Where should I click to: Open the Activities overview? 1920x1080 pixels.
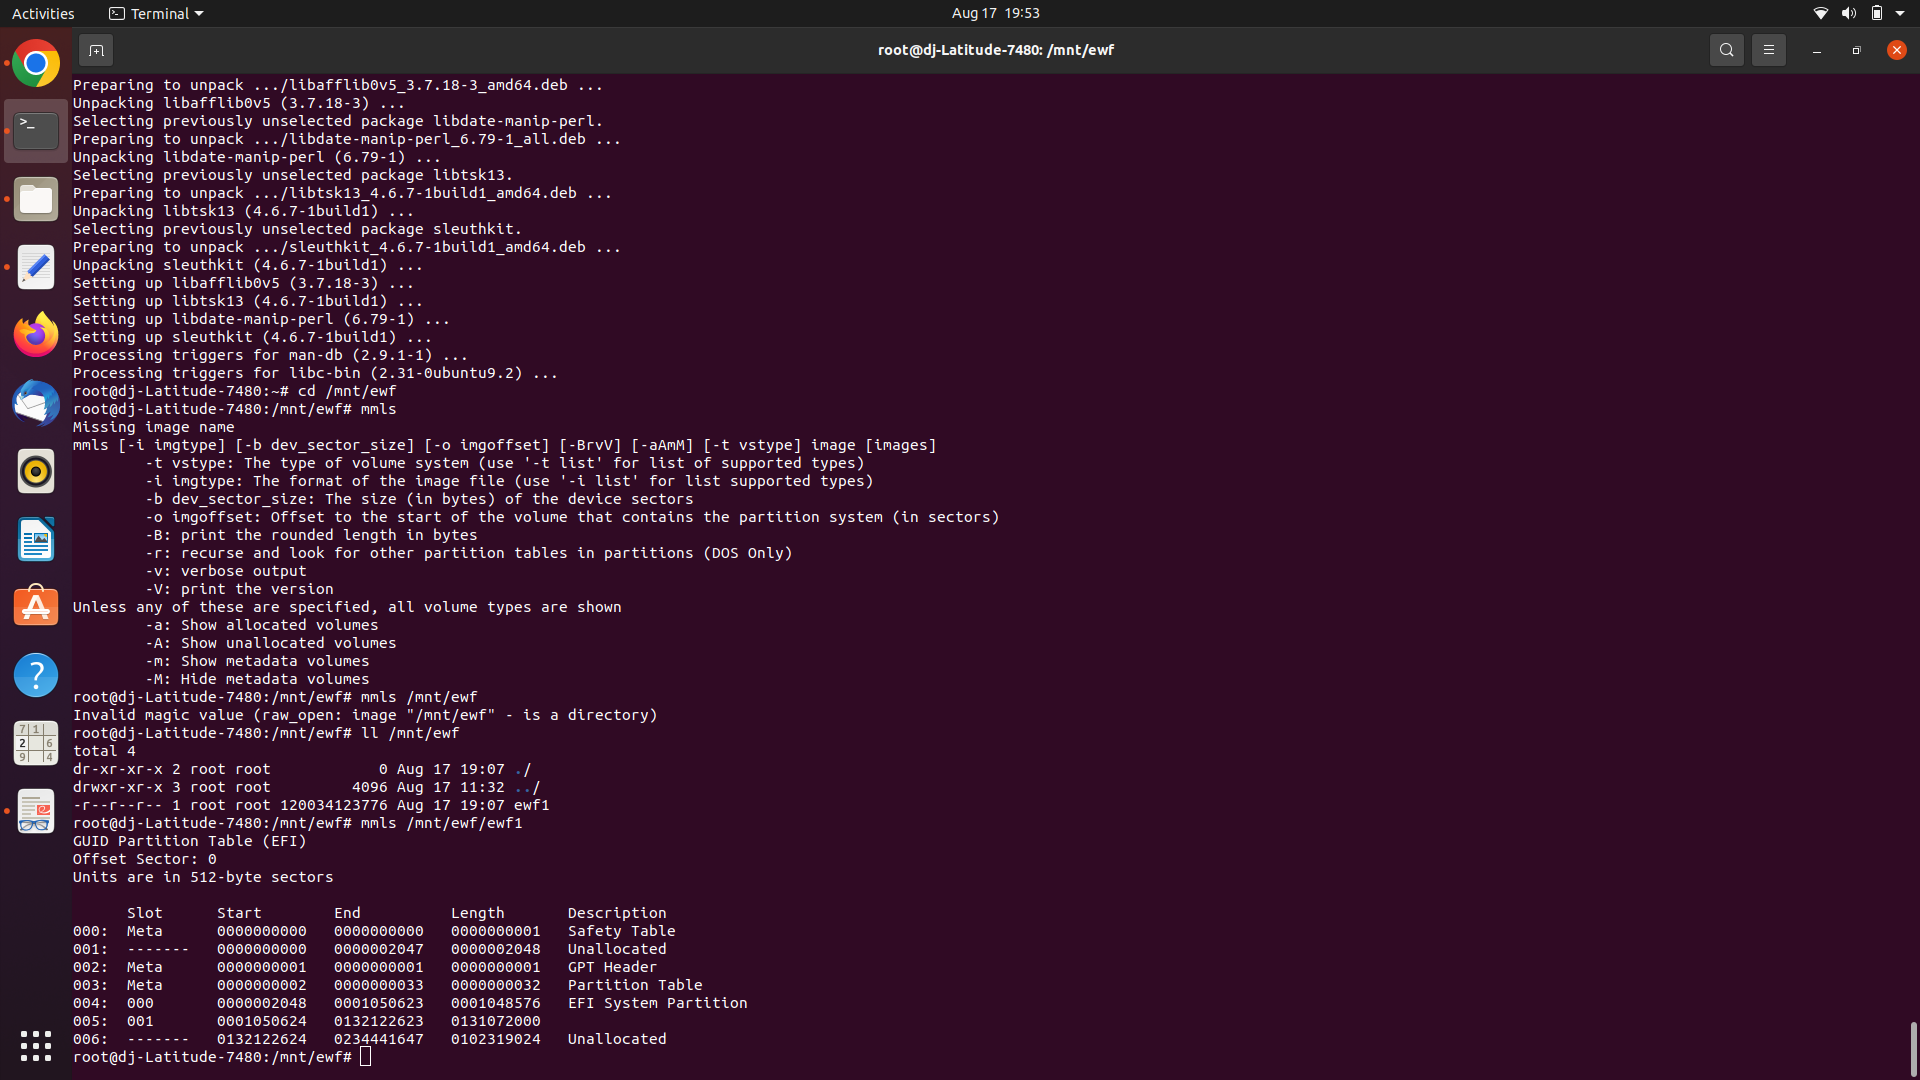(43, 13)
